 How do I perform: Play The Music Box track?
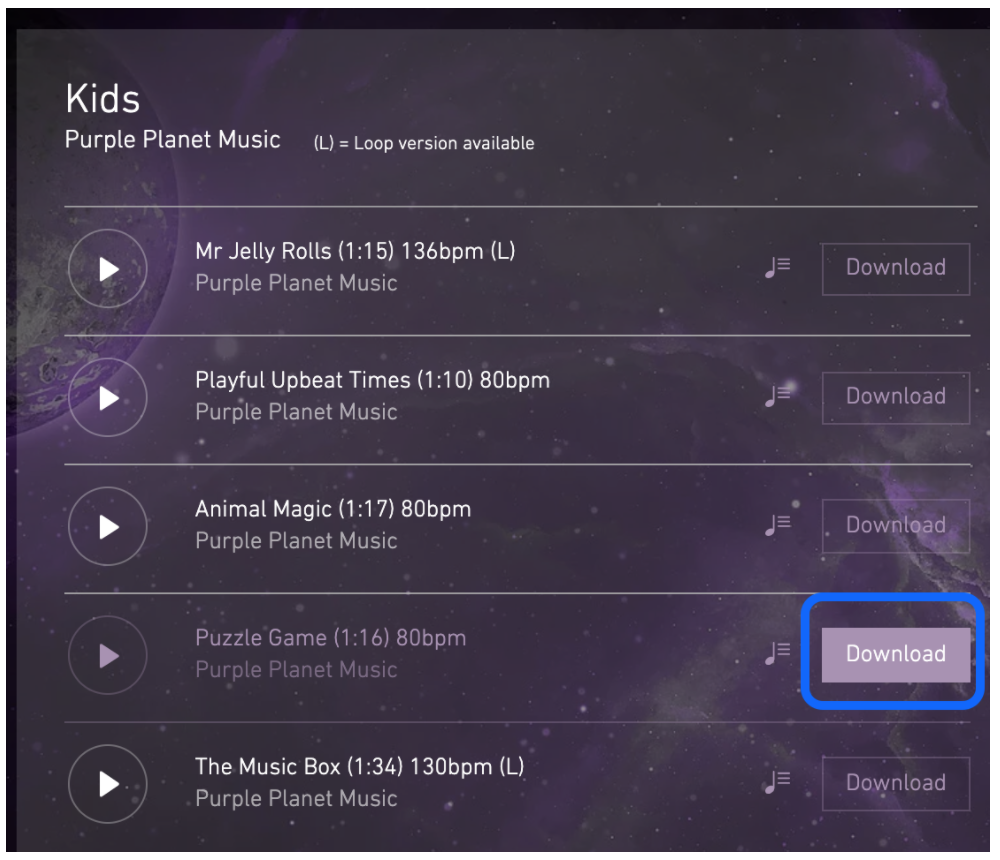(x=108, y=784)
